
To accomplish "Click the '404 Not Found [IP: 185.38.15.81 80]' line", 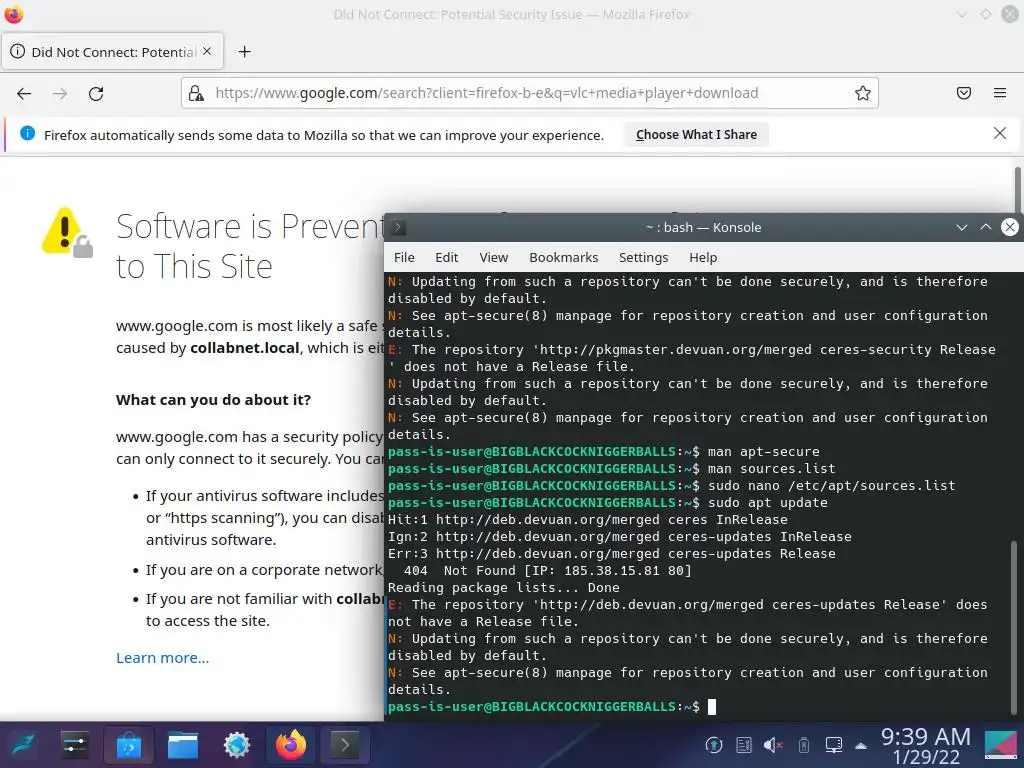I will 547,571.
